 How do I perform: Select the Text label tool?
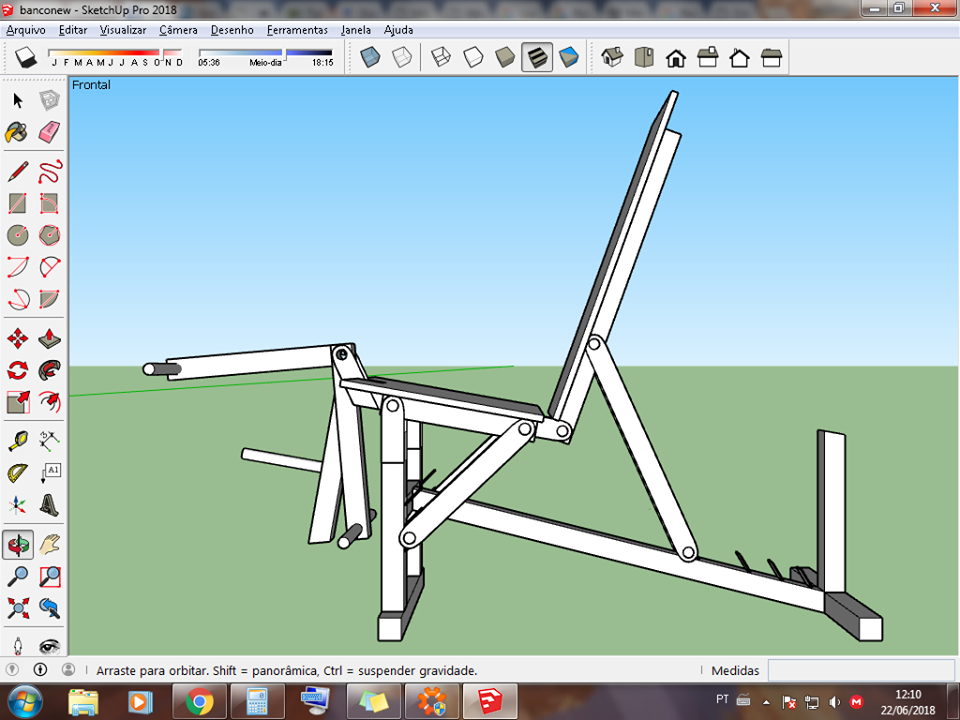[x=50, y=473]
